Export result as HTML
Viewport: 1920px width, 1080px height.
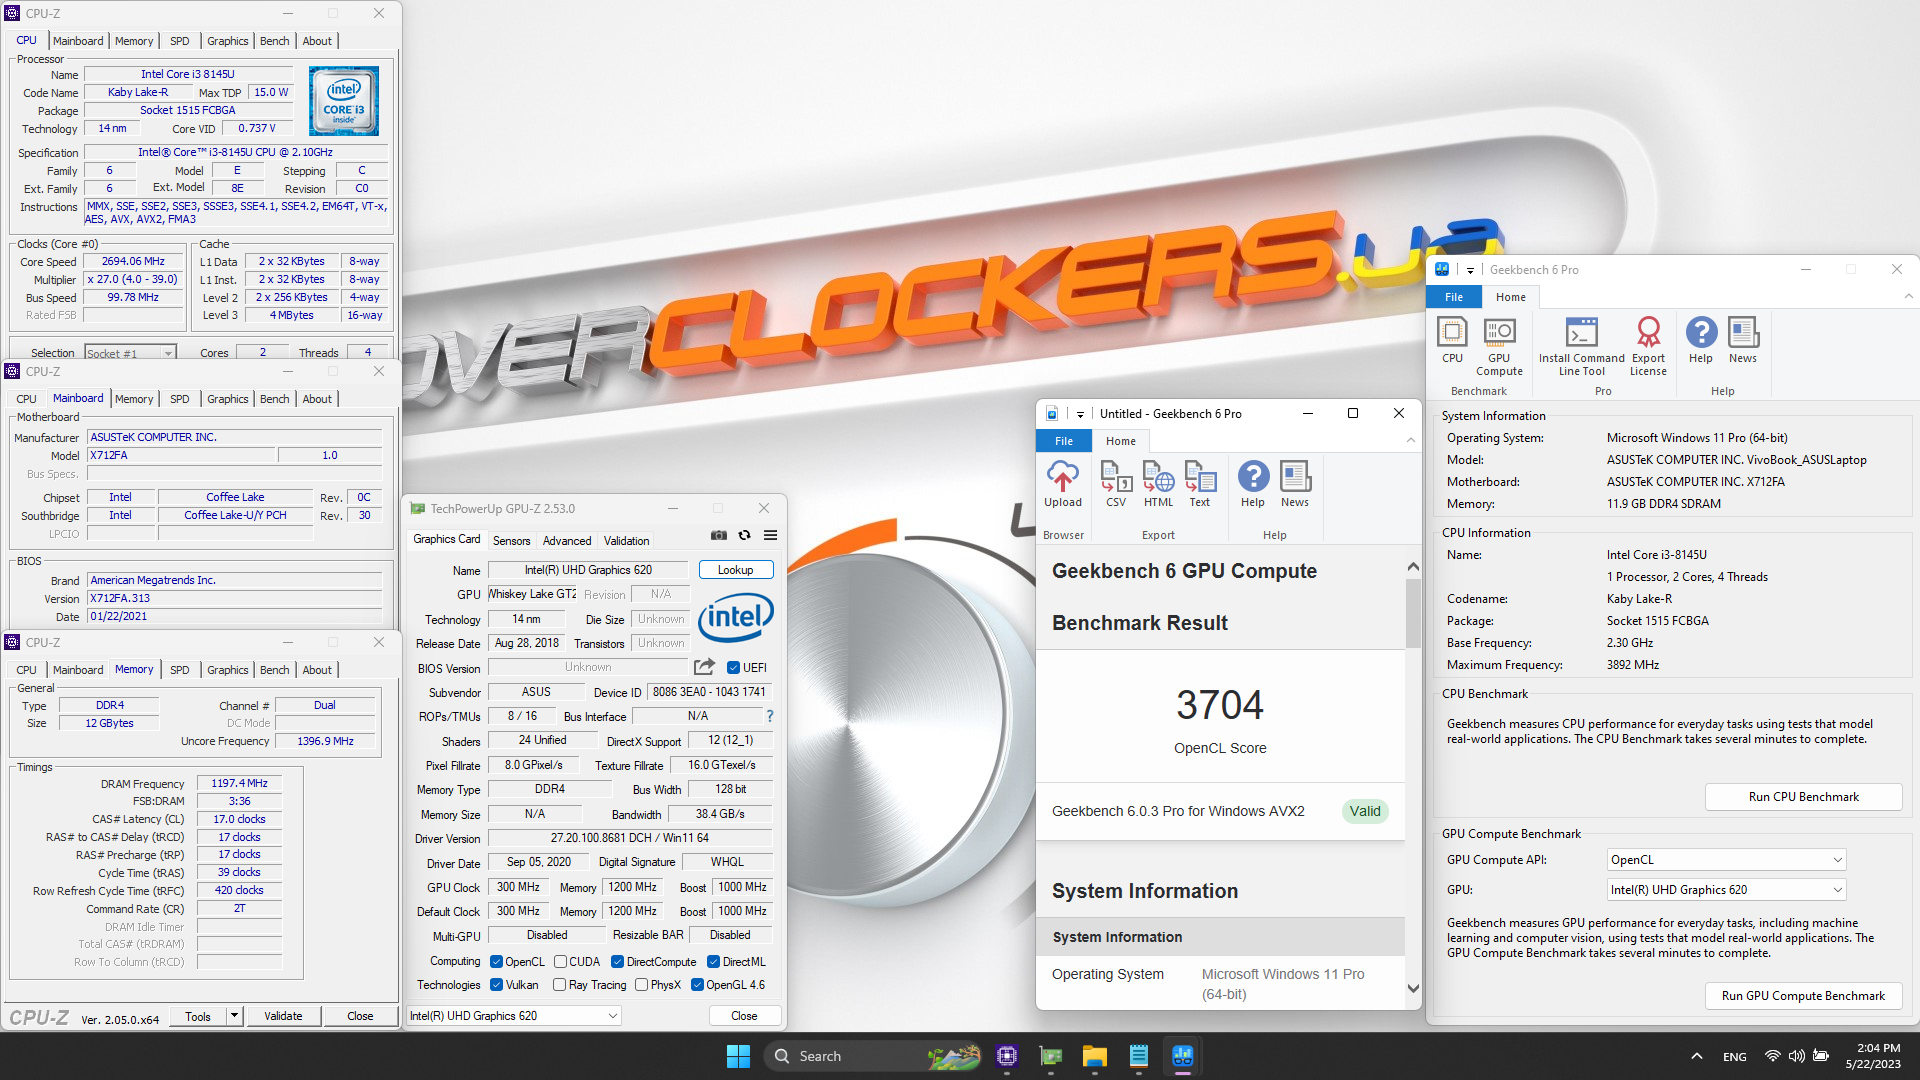tap(1158, 484)
